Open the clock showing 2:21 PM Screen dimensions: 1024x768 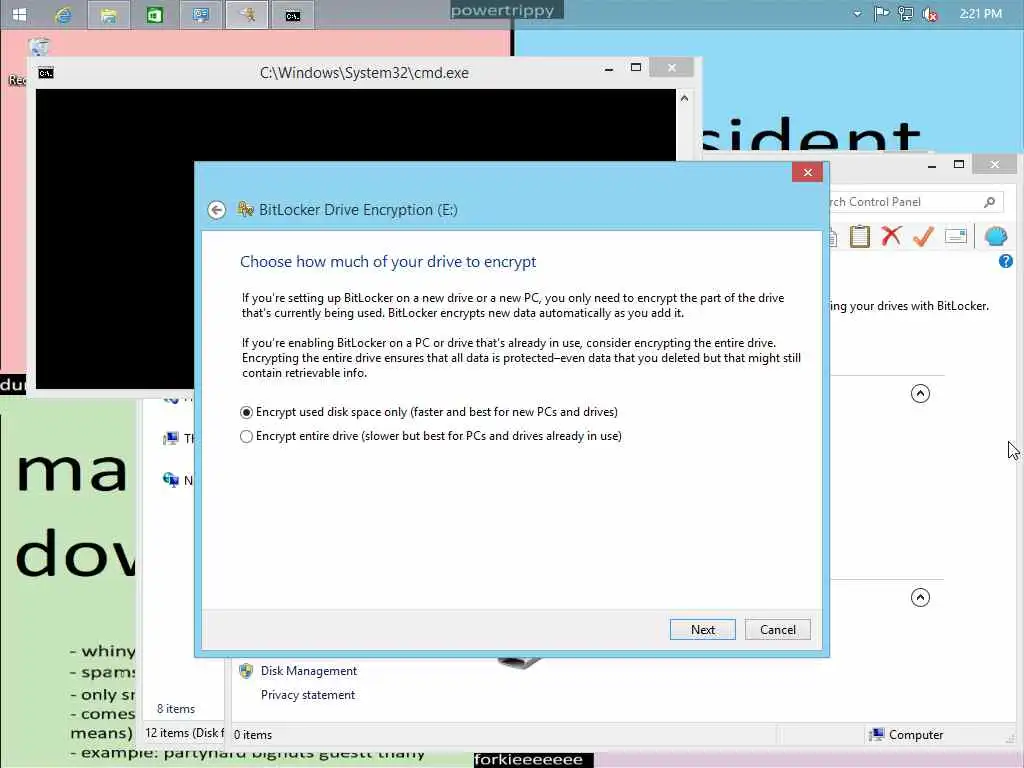(980, 14)
